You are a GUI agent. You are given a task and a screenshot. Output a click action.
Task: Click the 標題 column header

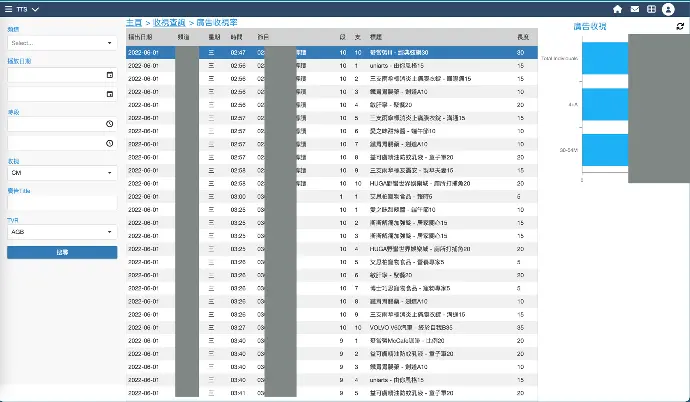tap(377, 35)
